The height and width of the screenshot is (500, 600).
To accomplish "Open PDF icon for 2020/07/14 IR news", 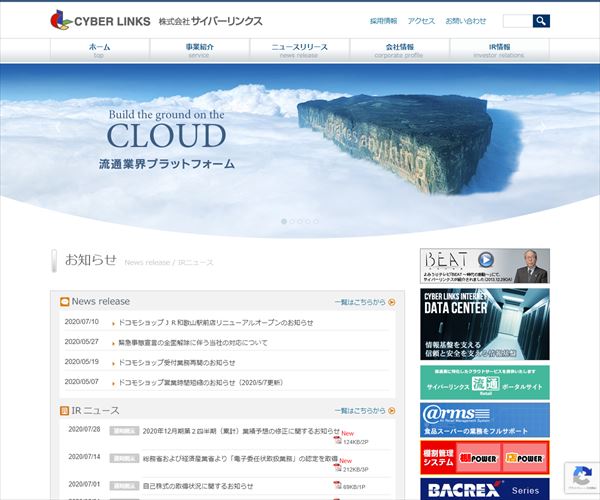I will tap(338, 467).
